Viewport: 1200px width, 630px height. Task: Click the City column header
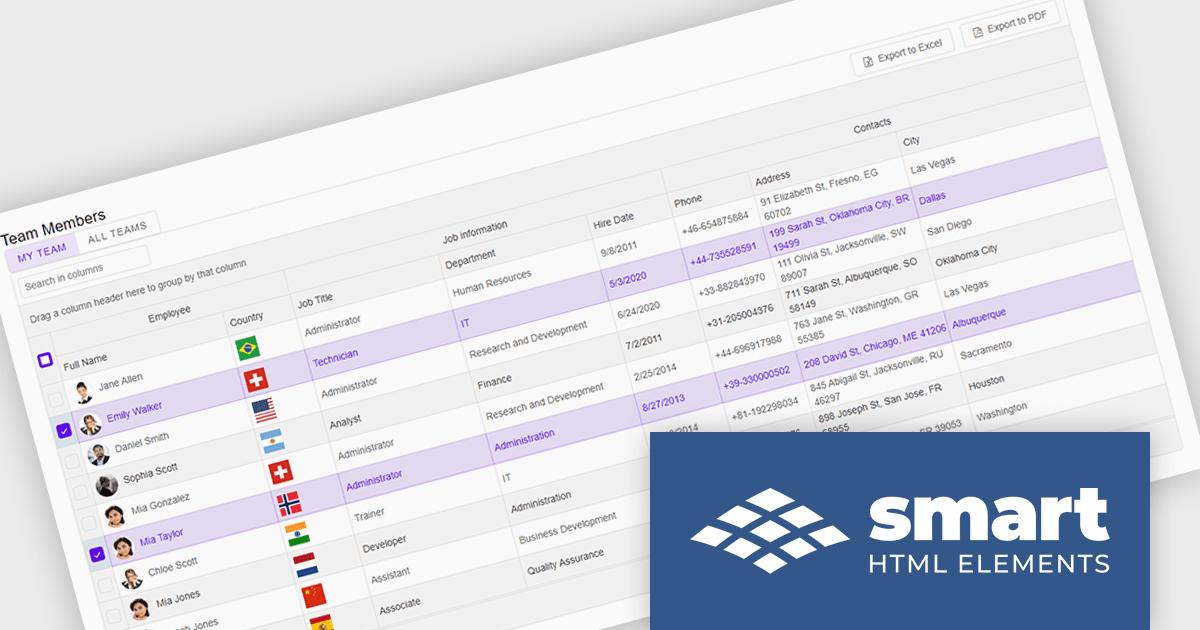click(x=911, y=140)
